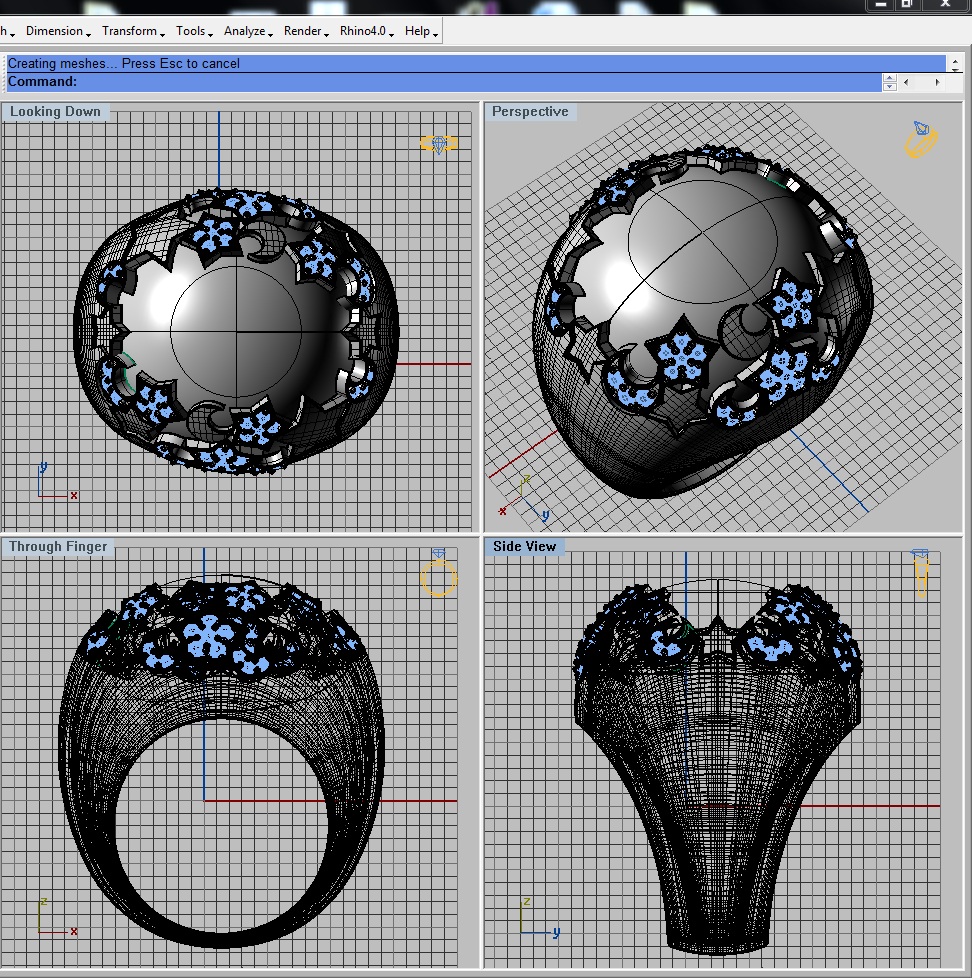Image resolution: width=972 pixels, height=978 pixels.
Task: Open the Transform menu
Action: [x=133, y=31]
